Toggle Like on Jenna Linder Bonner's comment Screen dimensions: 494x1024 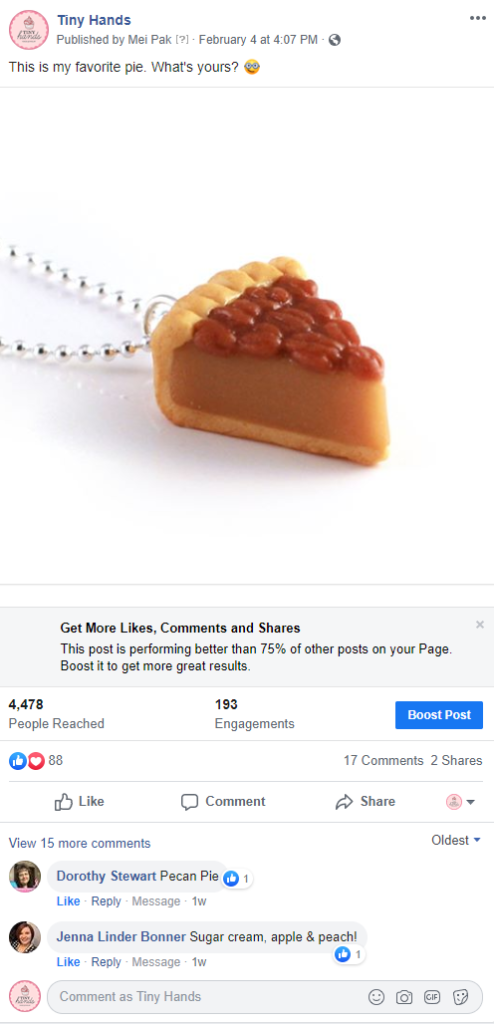point(68,962)
